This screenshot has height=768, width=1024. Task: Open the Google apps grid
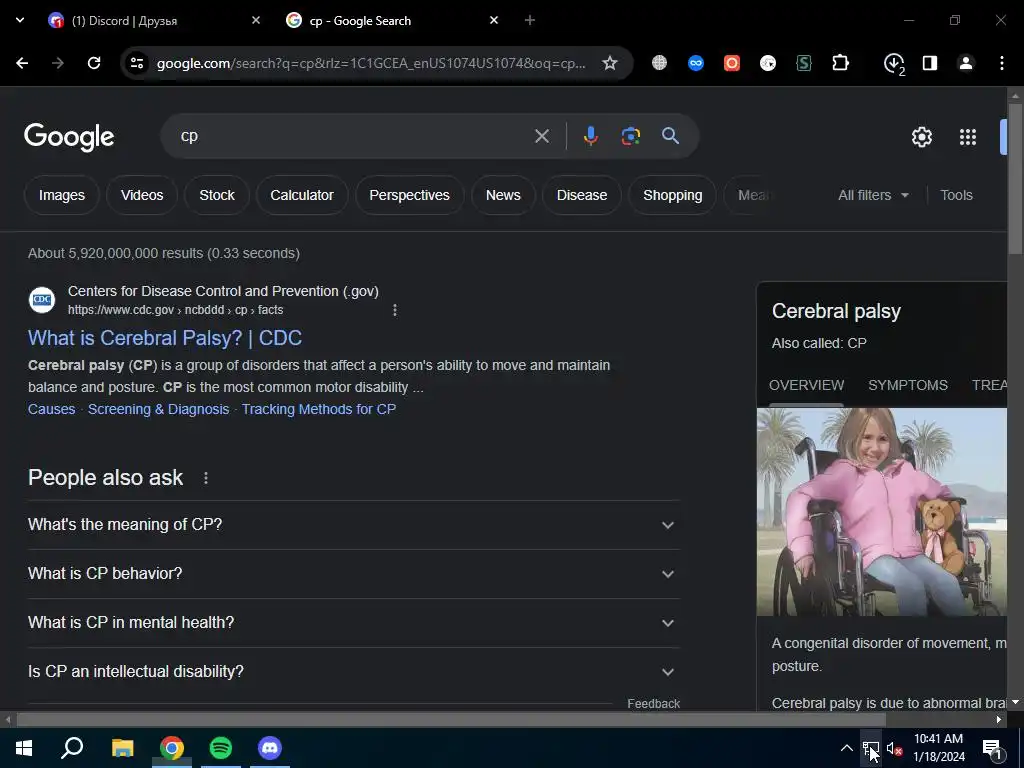pyautogui.click(x=968, y=136)
